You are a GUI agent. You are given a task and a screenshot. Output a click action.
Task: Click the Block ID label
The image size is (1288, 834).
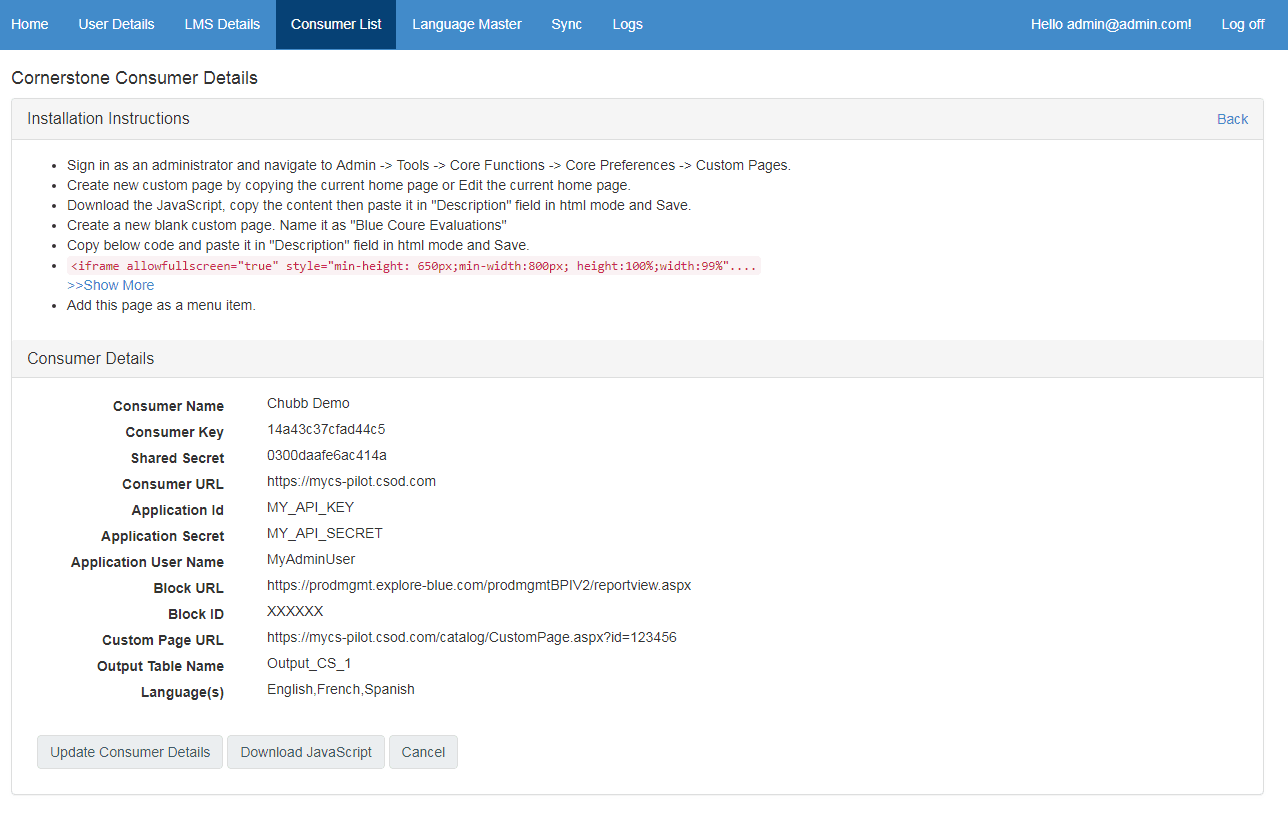[x=196, y=614]
